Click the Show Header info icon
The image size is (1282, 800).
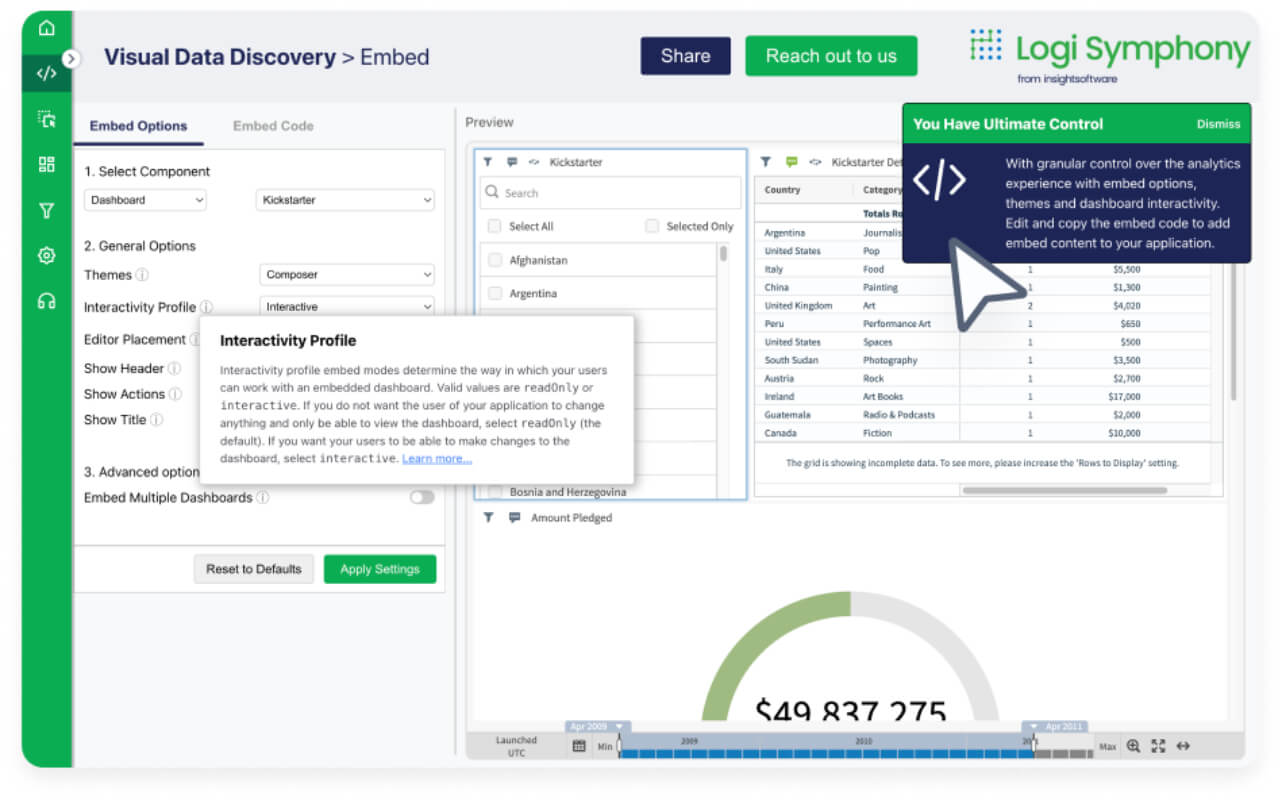coord(174,368)
